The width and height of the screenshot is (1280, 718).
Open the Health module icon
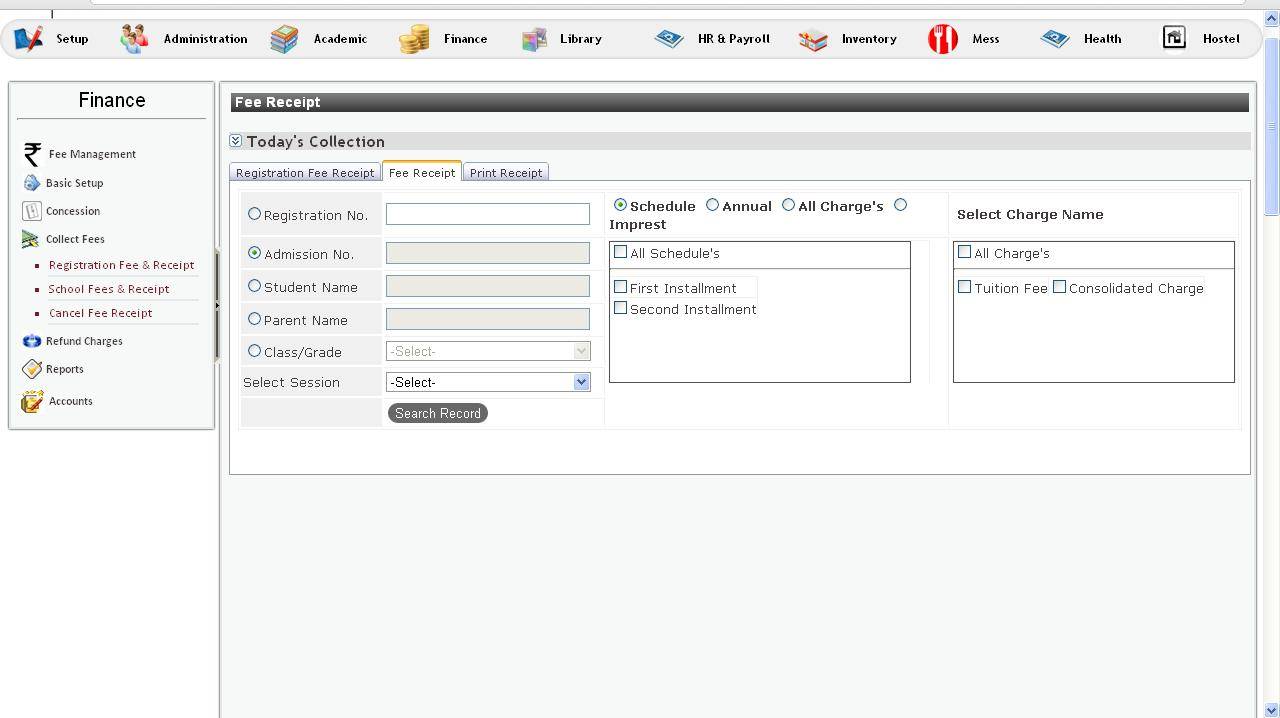[x=1055, y=39]
